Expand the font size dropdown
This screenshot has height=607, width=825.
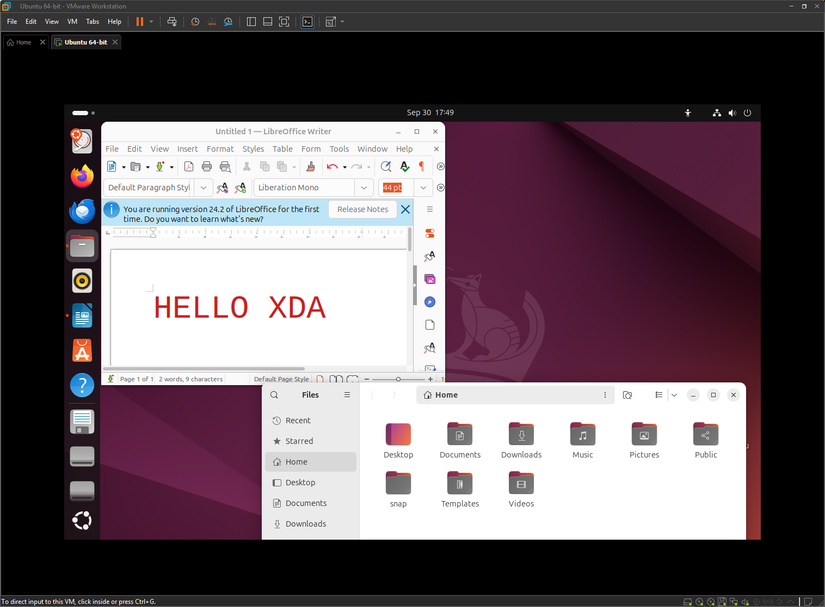tap(421, 187)
